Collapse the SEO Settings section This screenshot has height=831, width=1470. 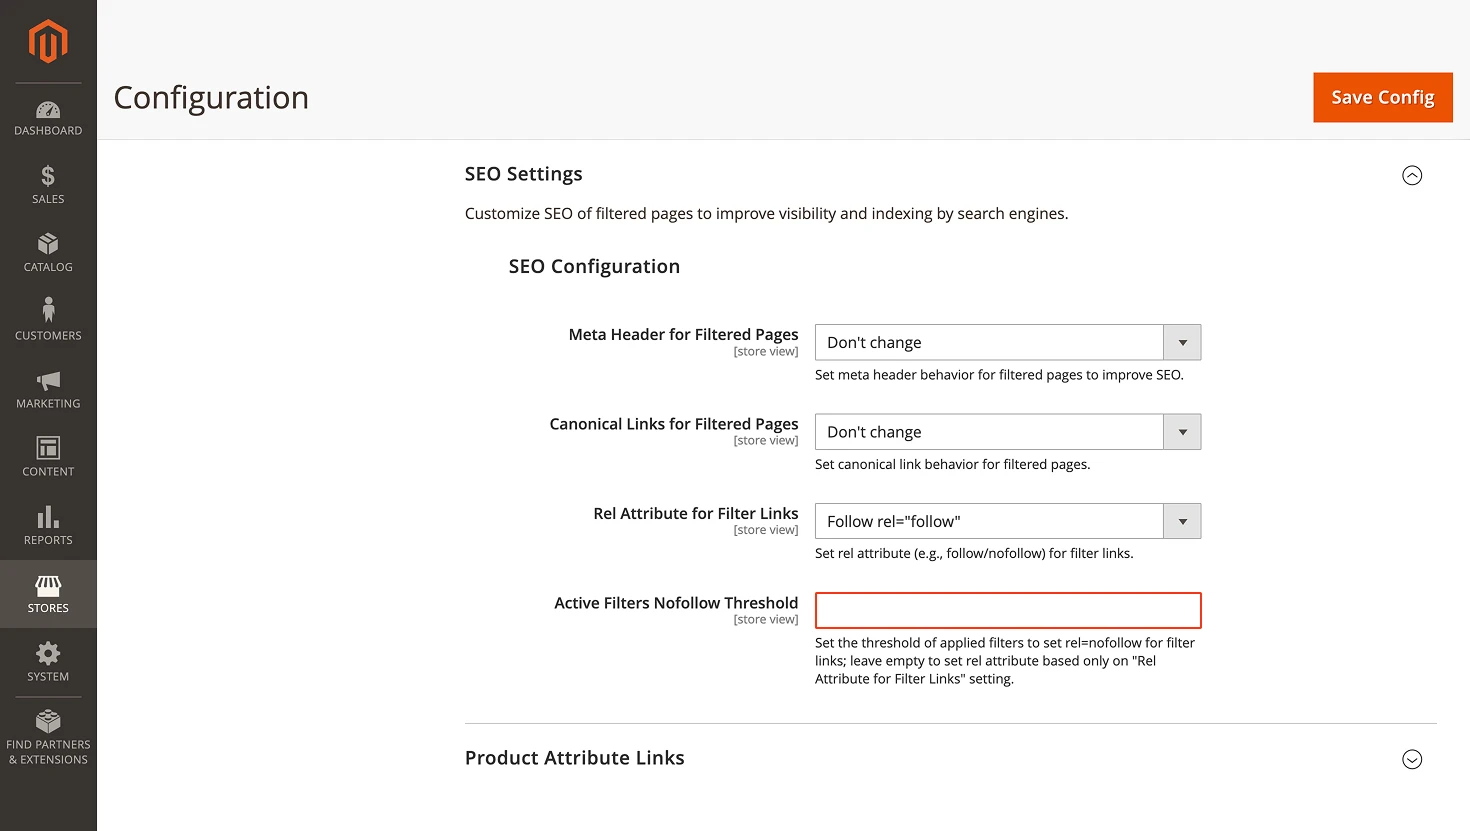pyautogui.click(x=1412, y=175)
